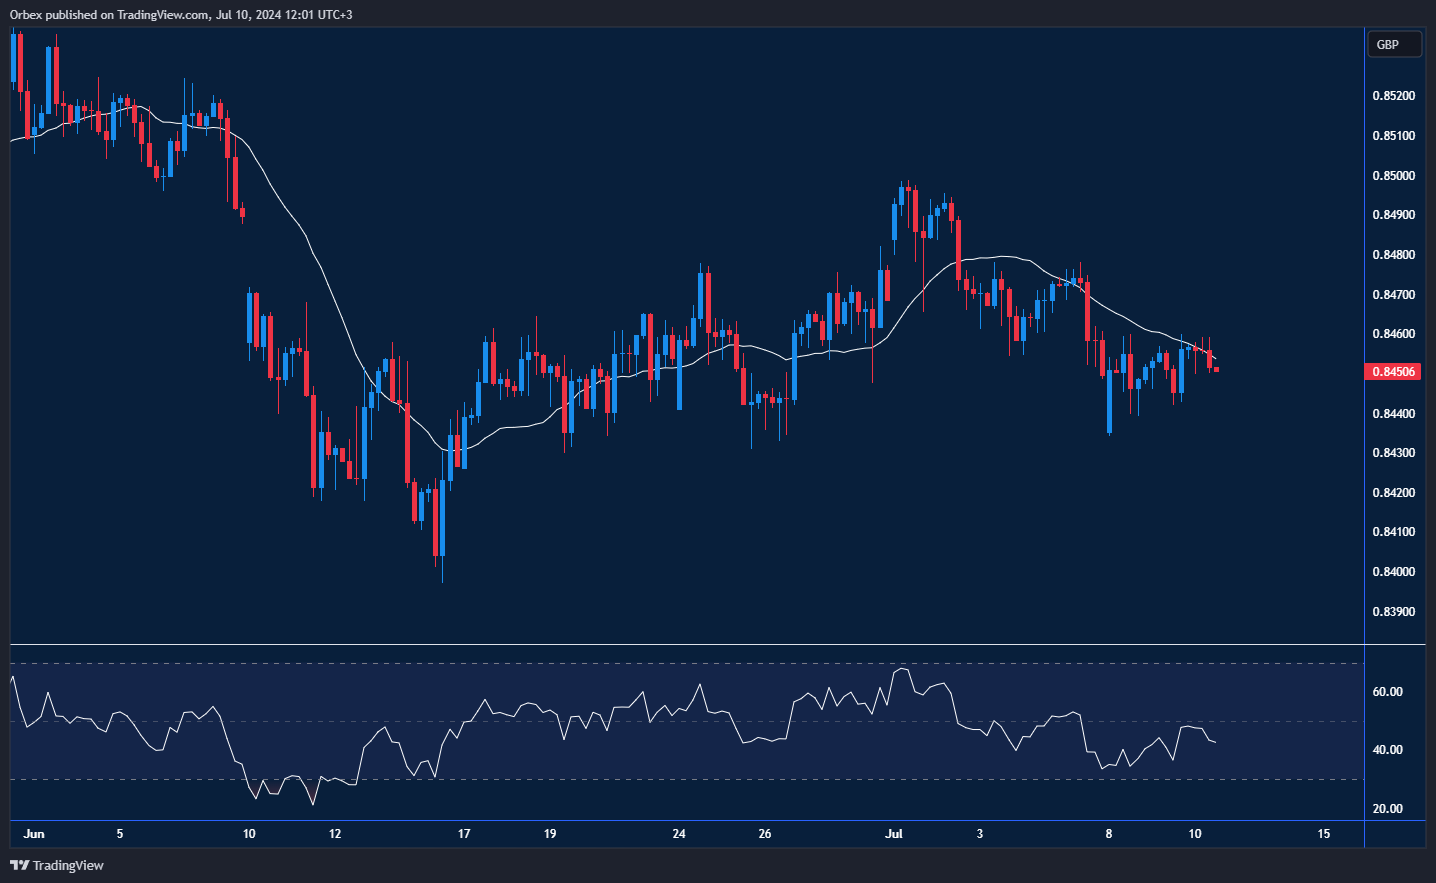Screen dimensions: 1436x883
Task: Click date 24 on the time axis
Action: (679, 834)
